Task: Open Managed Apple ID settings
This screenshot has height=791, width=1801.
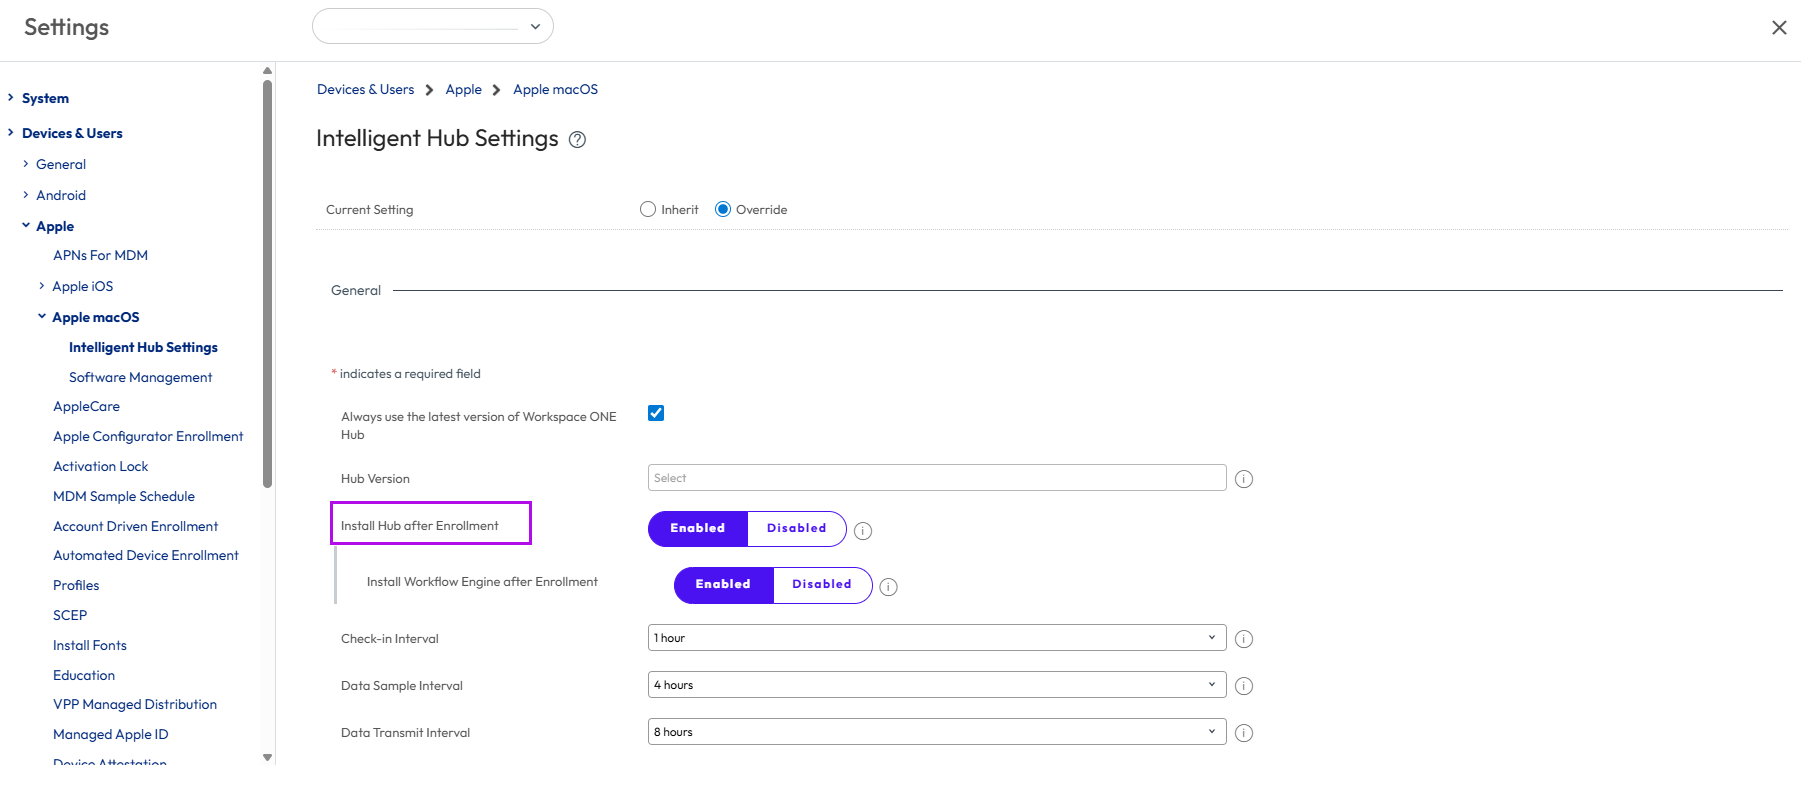Action: point(111,734)
